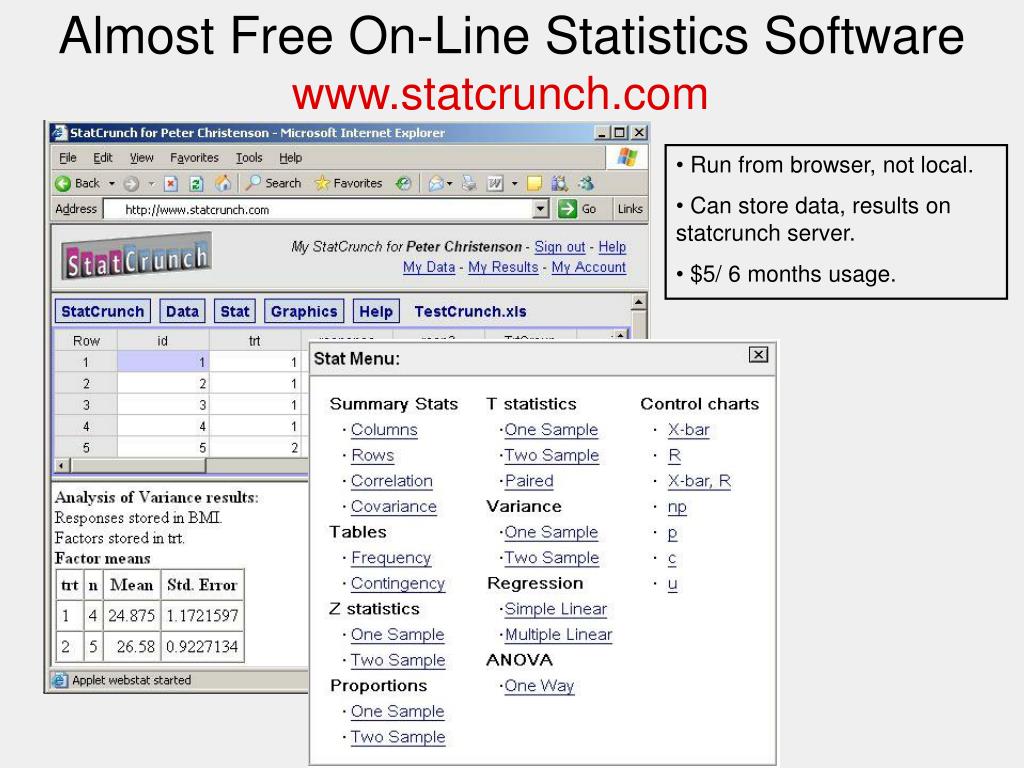Open the History clock icon
The width and height of the screenshot is (1024, 768).
point(404,184)
